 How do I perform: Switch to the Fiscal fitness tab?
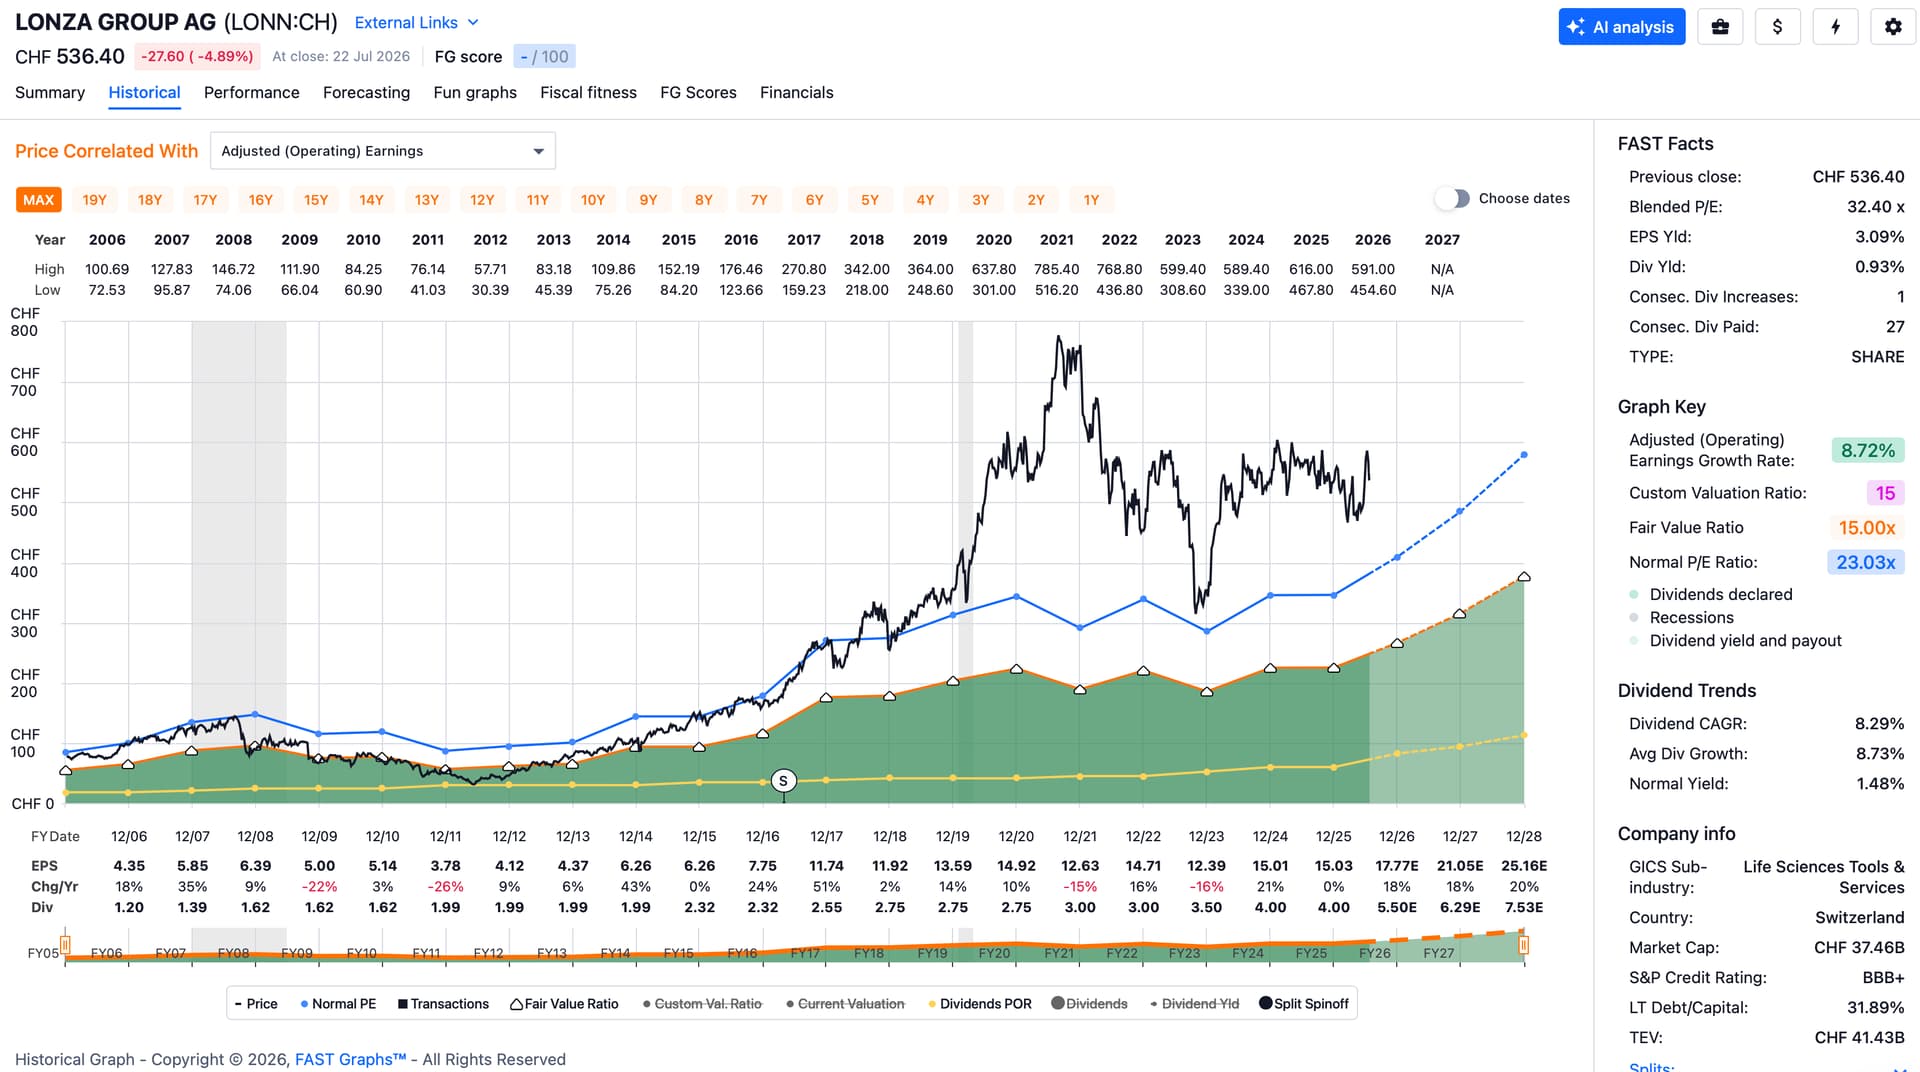click(x=588, y=93)
